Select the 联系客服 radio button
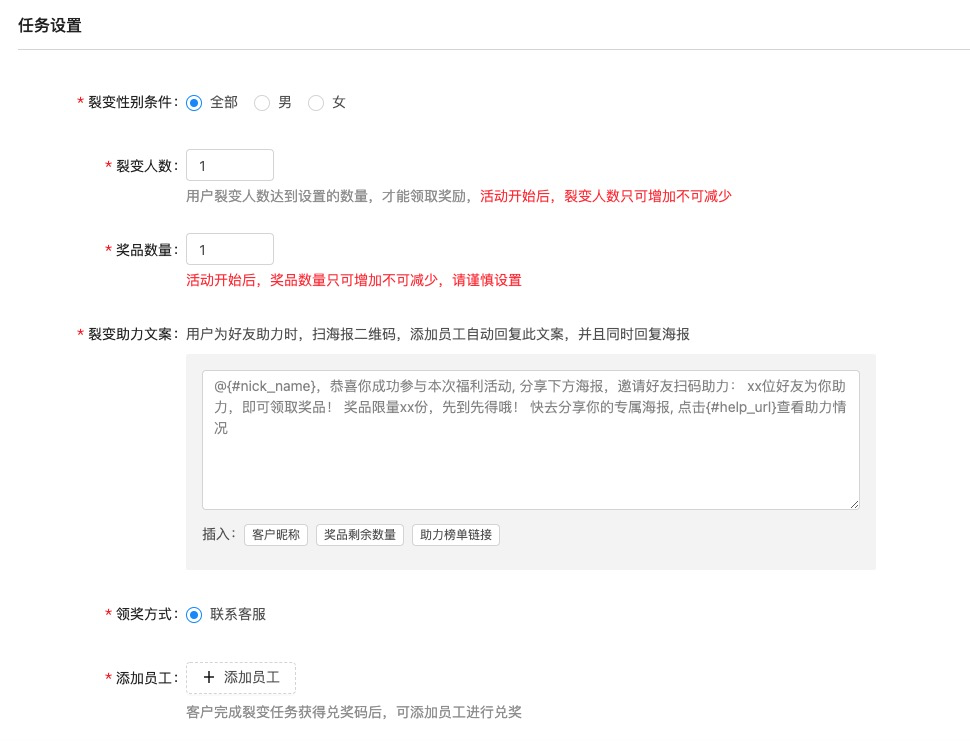 click(194, 615)
